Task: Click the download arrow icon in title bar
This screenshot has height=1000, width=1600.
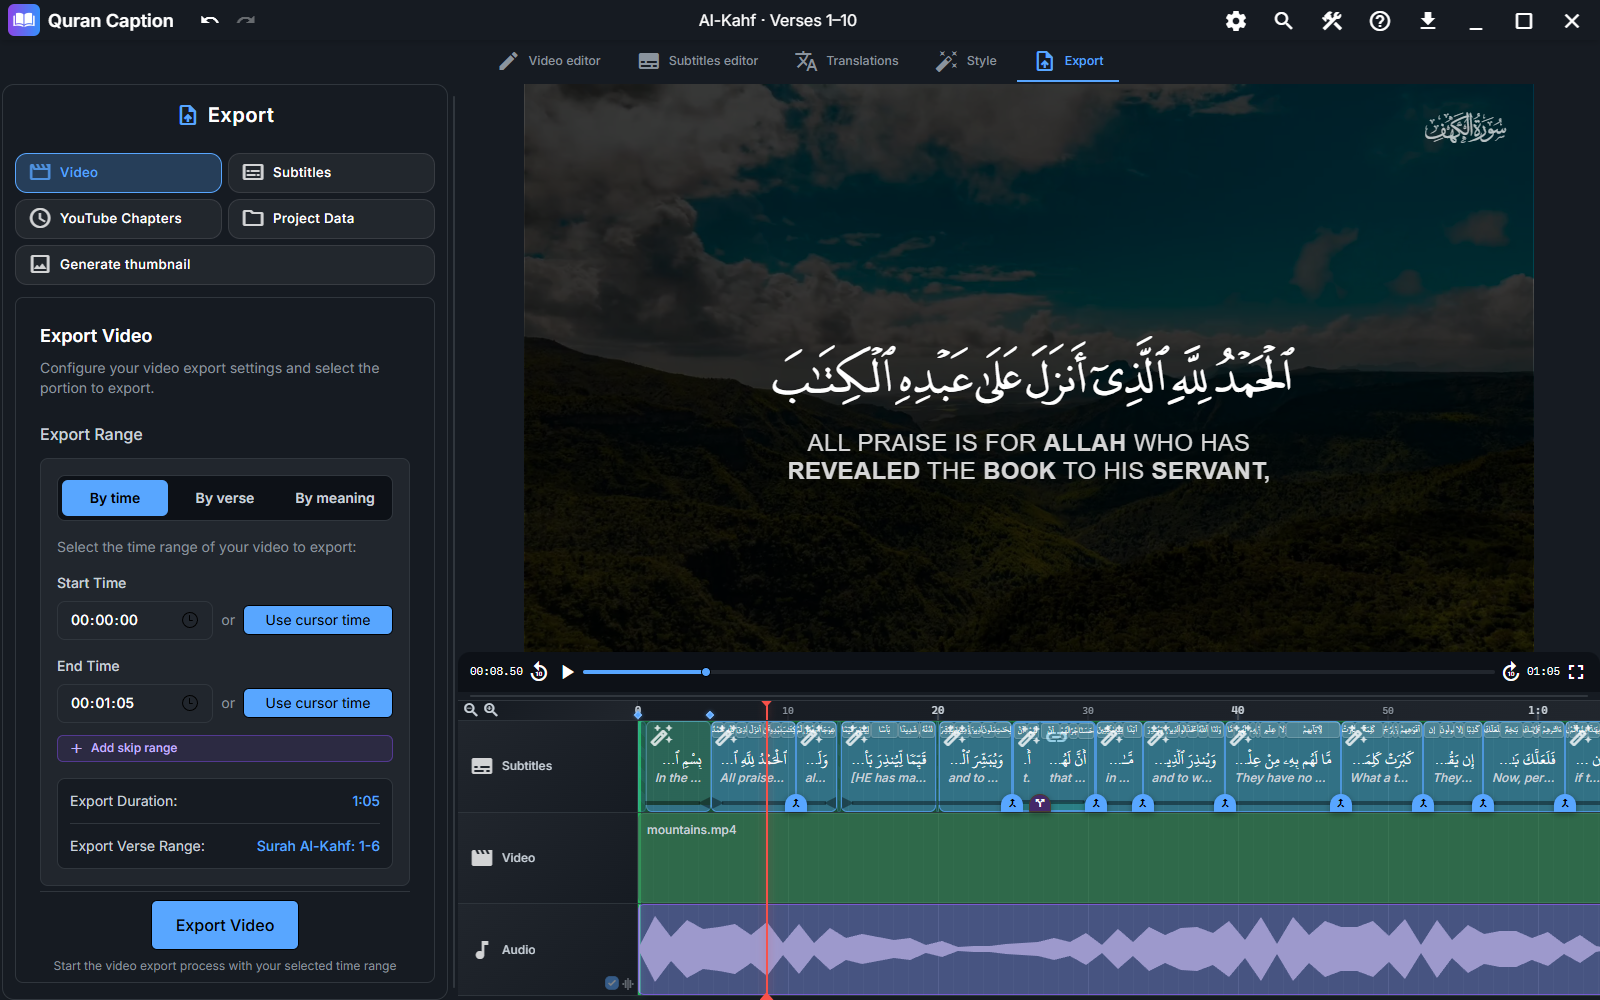Action: (x=1428, y=21)
